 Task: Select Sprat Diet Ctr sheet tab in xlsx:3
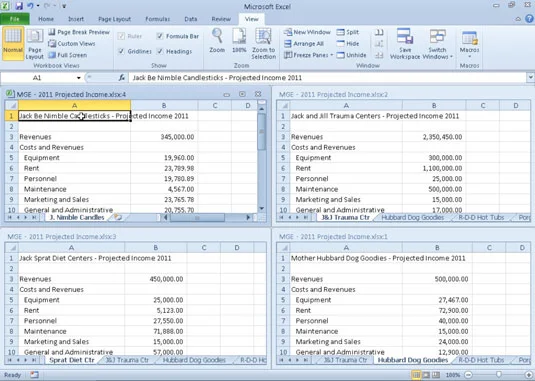(x=72, y=360)
